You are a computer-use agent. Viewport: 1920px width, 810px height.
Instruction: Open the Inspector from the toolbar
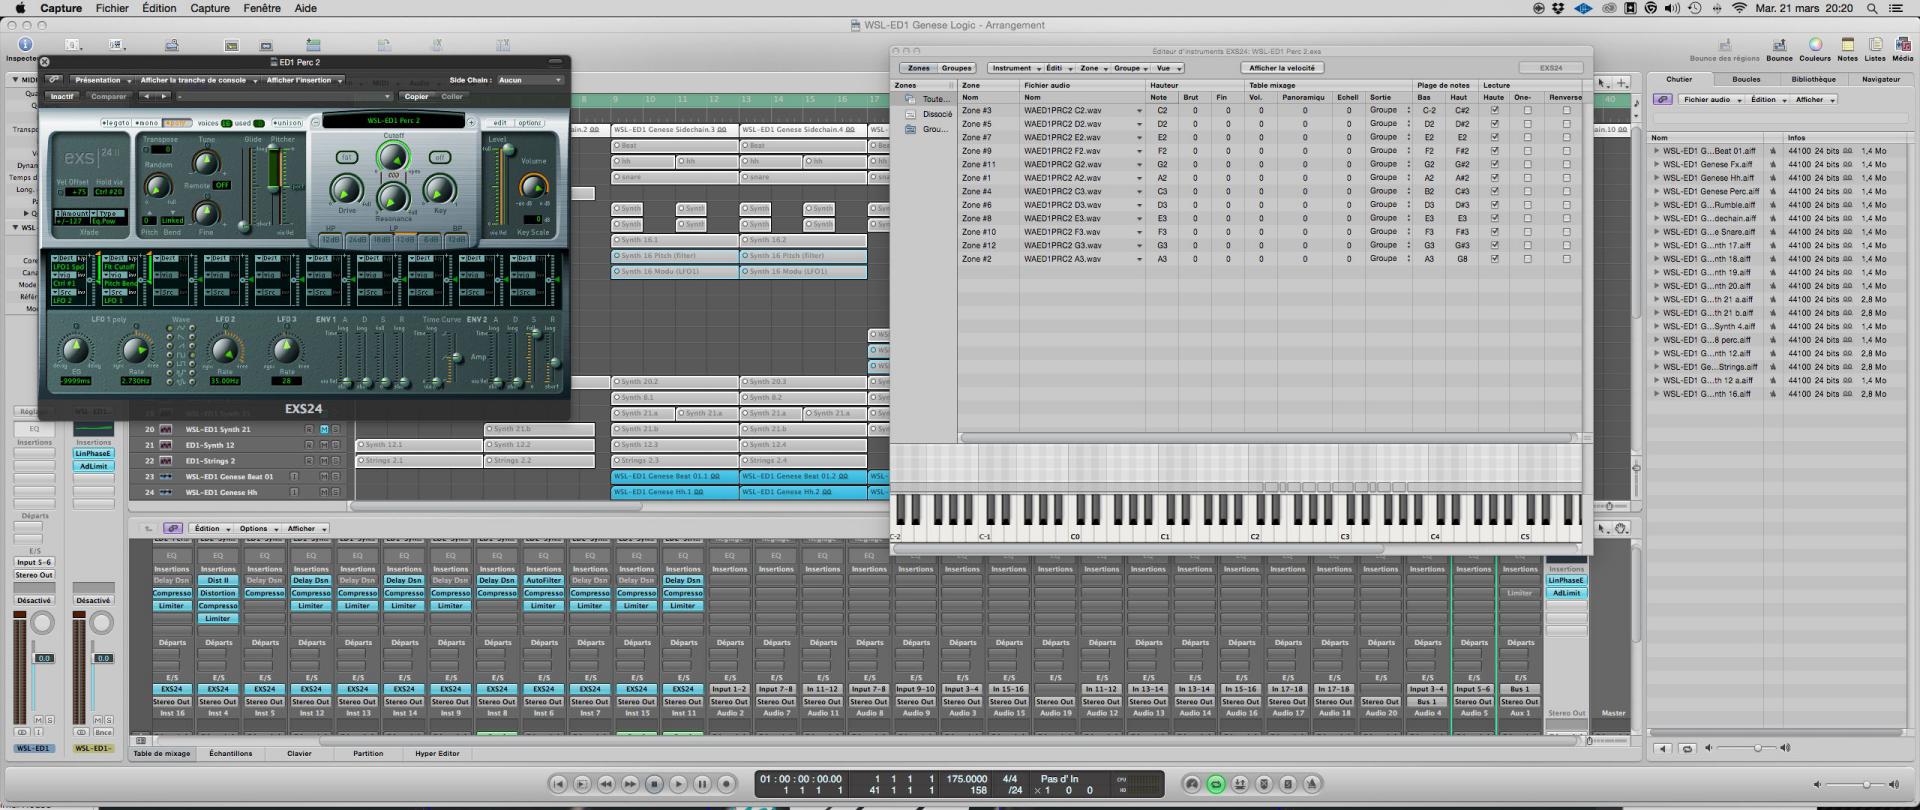(x=25, y=45)
